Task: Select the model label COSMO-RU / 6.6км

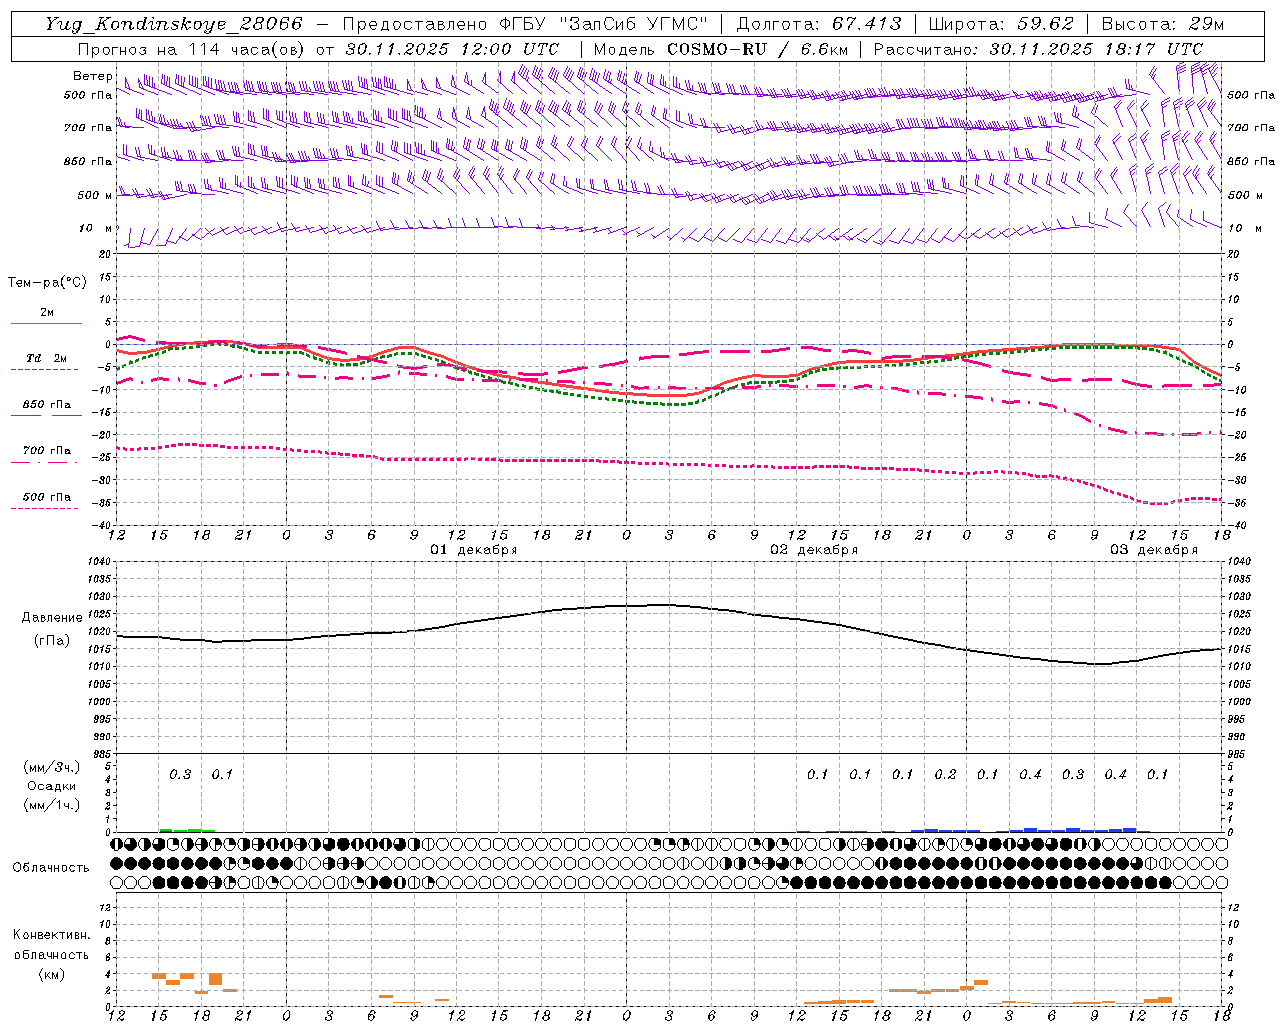Action: point(758,49)
